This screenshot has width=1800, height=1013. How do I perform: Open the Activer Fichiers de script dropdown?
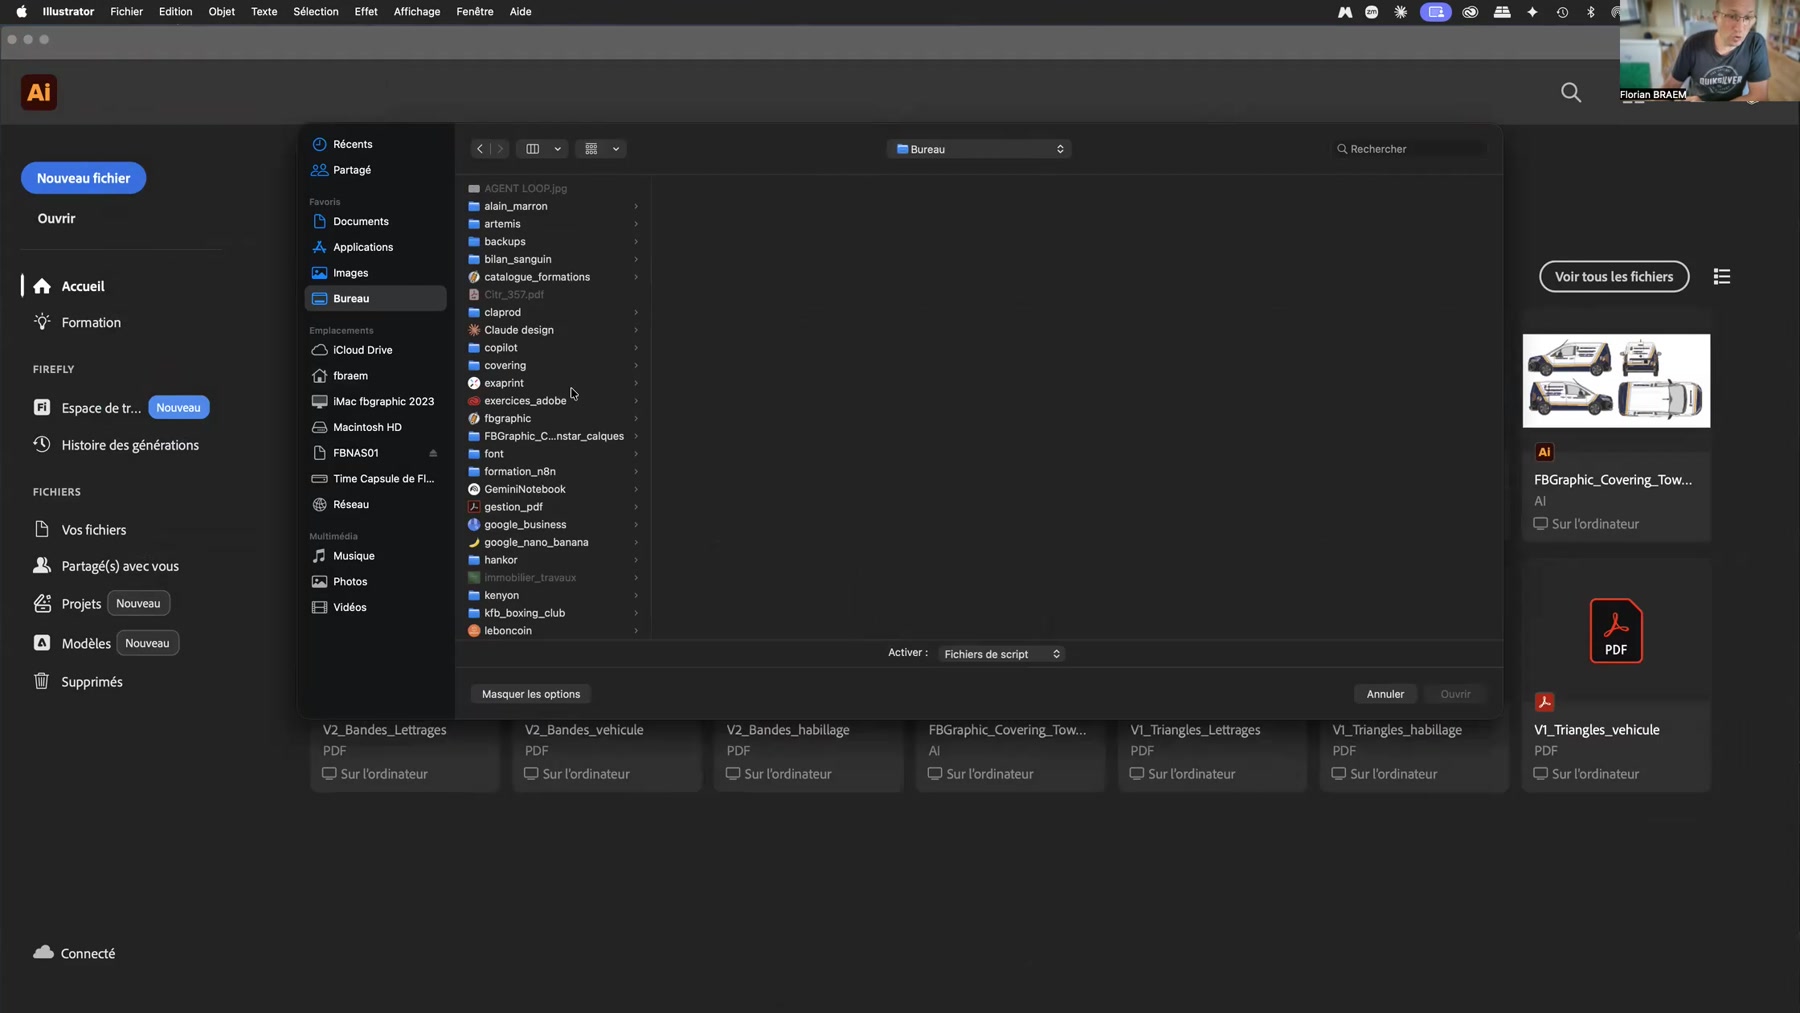coord(1001,654)
